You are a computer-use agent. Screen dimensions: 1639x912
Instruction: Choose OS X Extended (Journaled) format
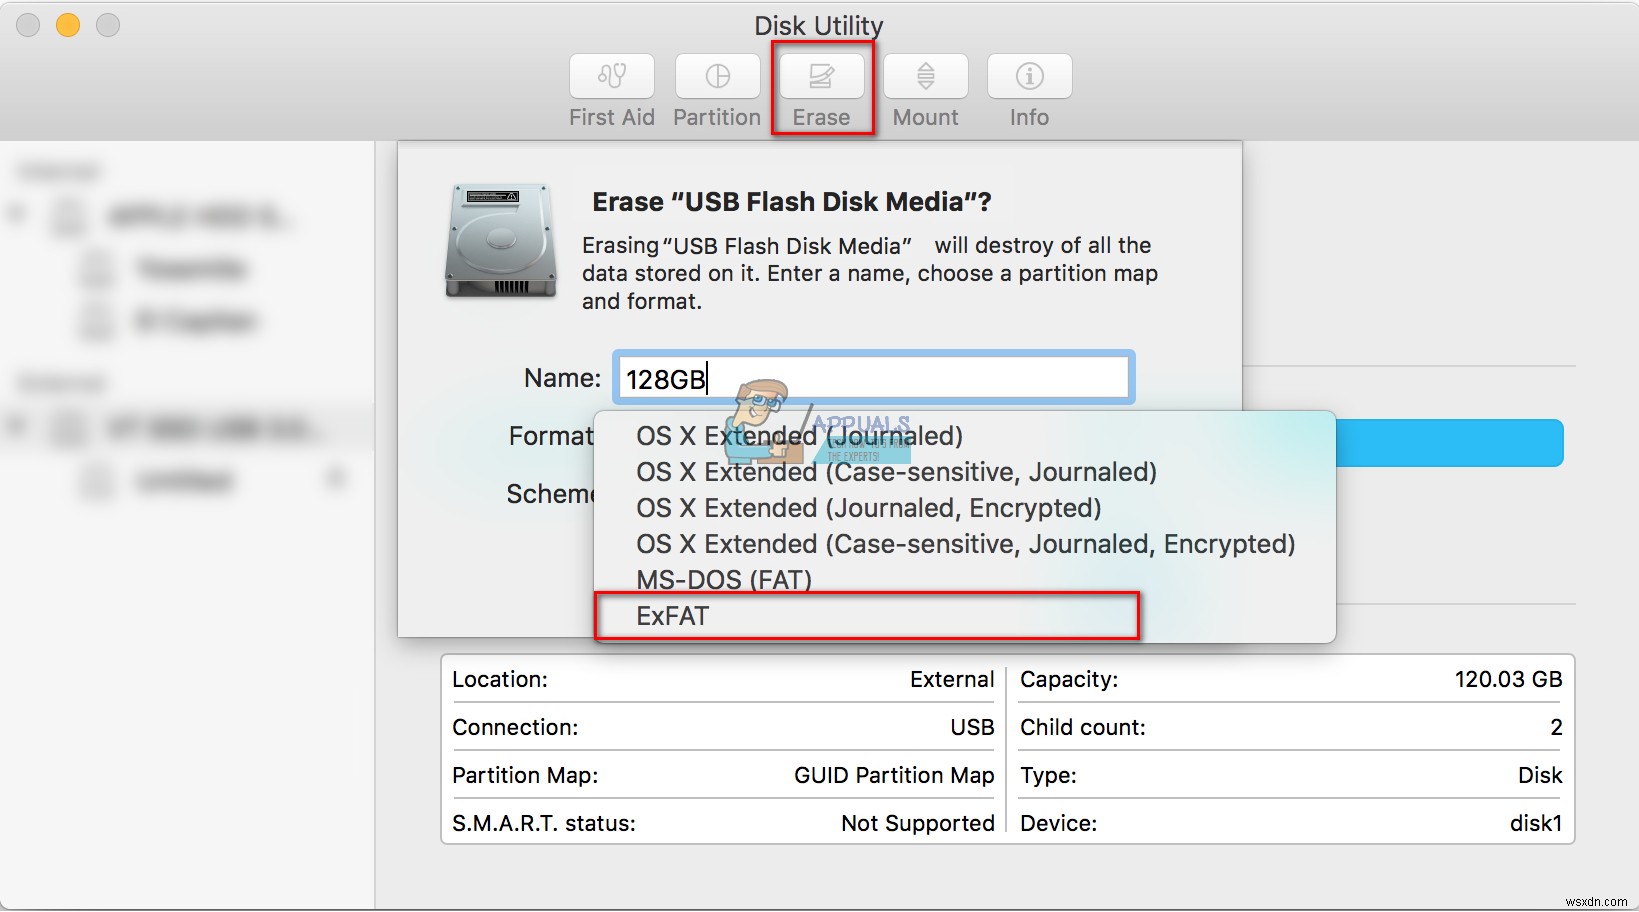coord(798,436)
